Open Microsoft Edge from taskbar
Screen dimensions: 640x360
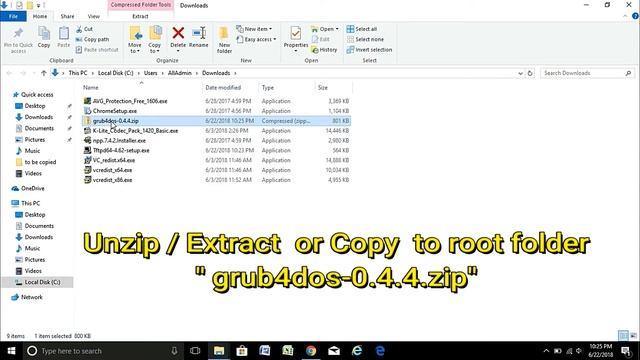coord(380,351)
